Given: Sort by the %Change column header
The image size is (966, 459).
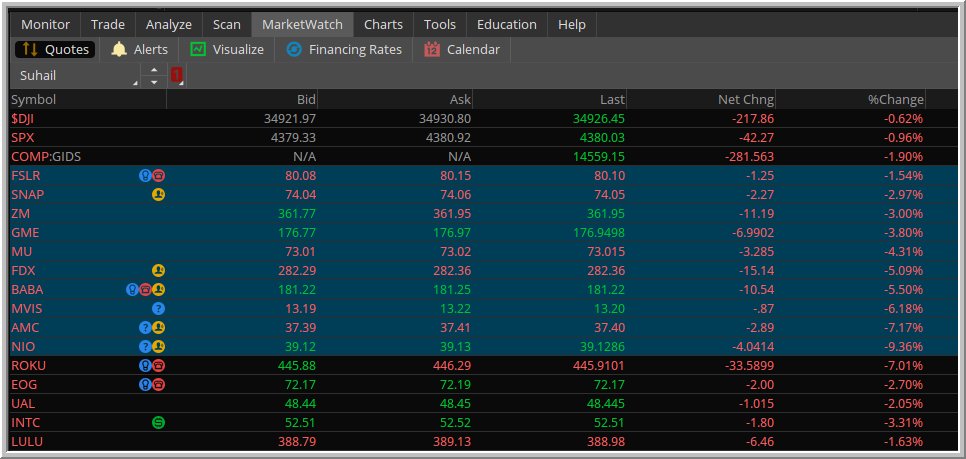Looking at the screenshot, I should point(851,99).
